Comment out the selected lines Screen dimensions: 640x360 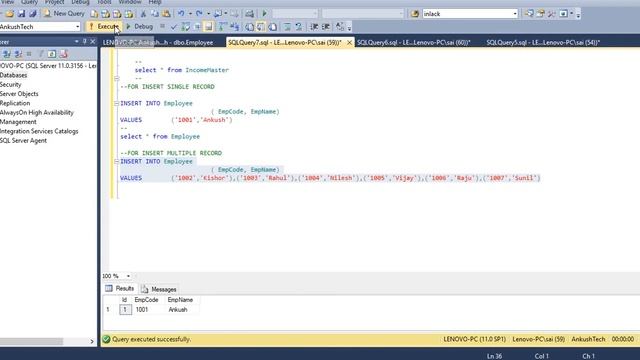[x=287, y=27]
